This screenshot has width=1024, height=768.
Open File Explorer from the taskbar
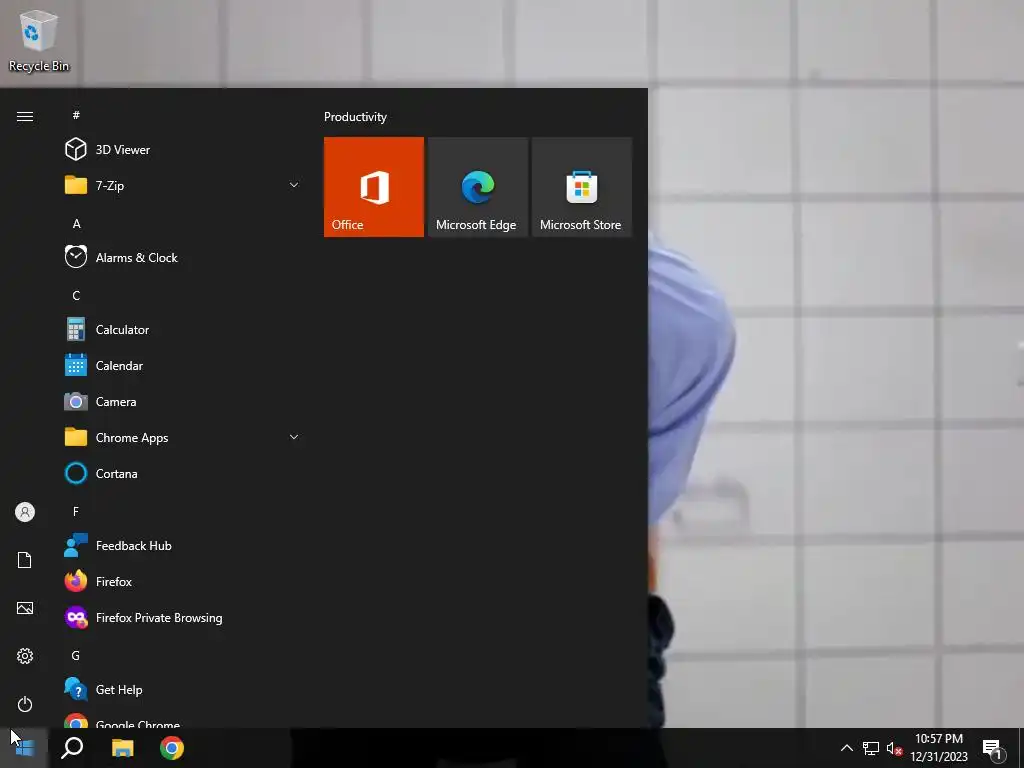122,748
